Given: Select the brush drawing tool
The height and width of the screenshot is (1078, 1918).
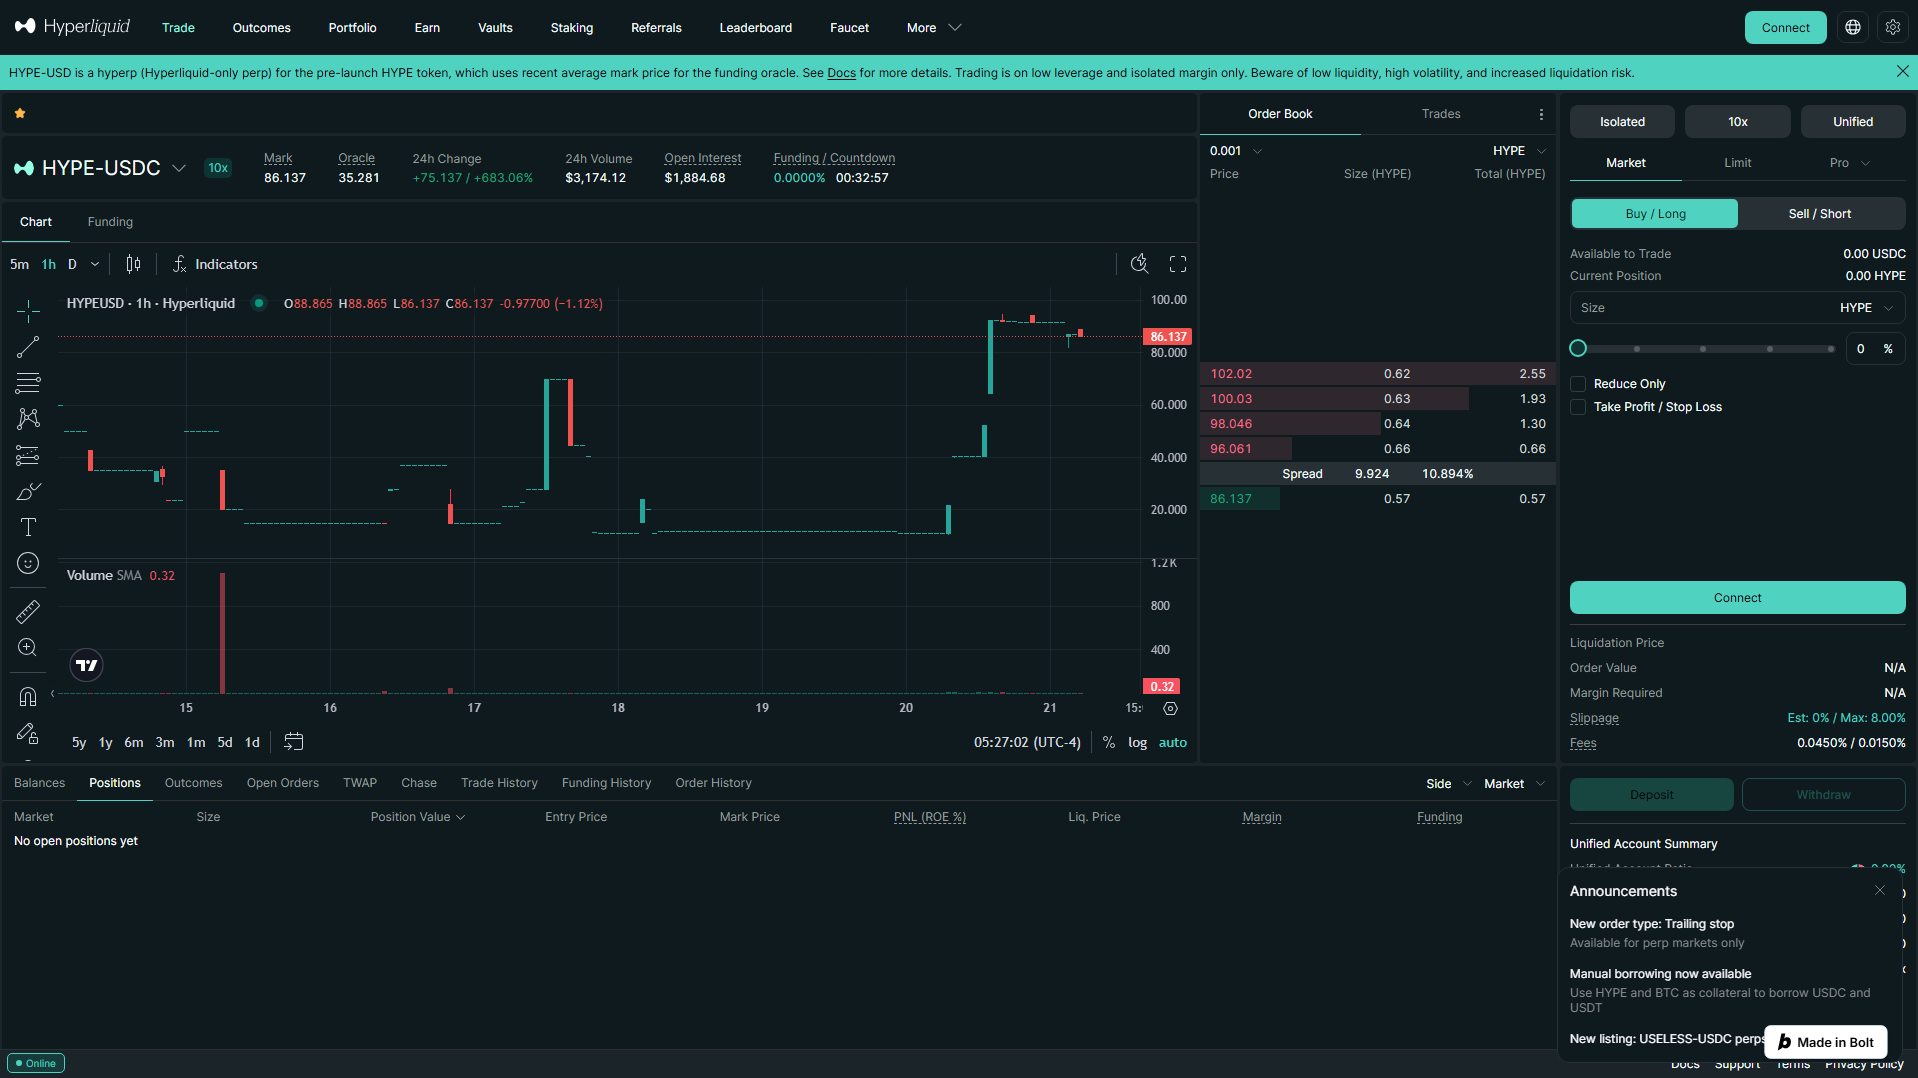Looking at the screenshot, I should click(28, 491).
